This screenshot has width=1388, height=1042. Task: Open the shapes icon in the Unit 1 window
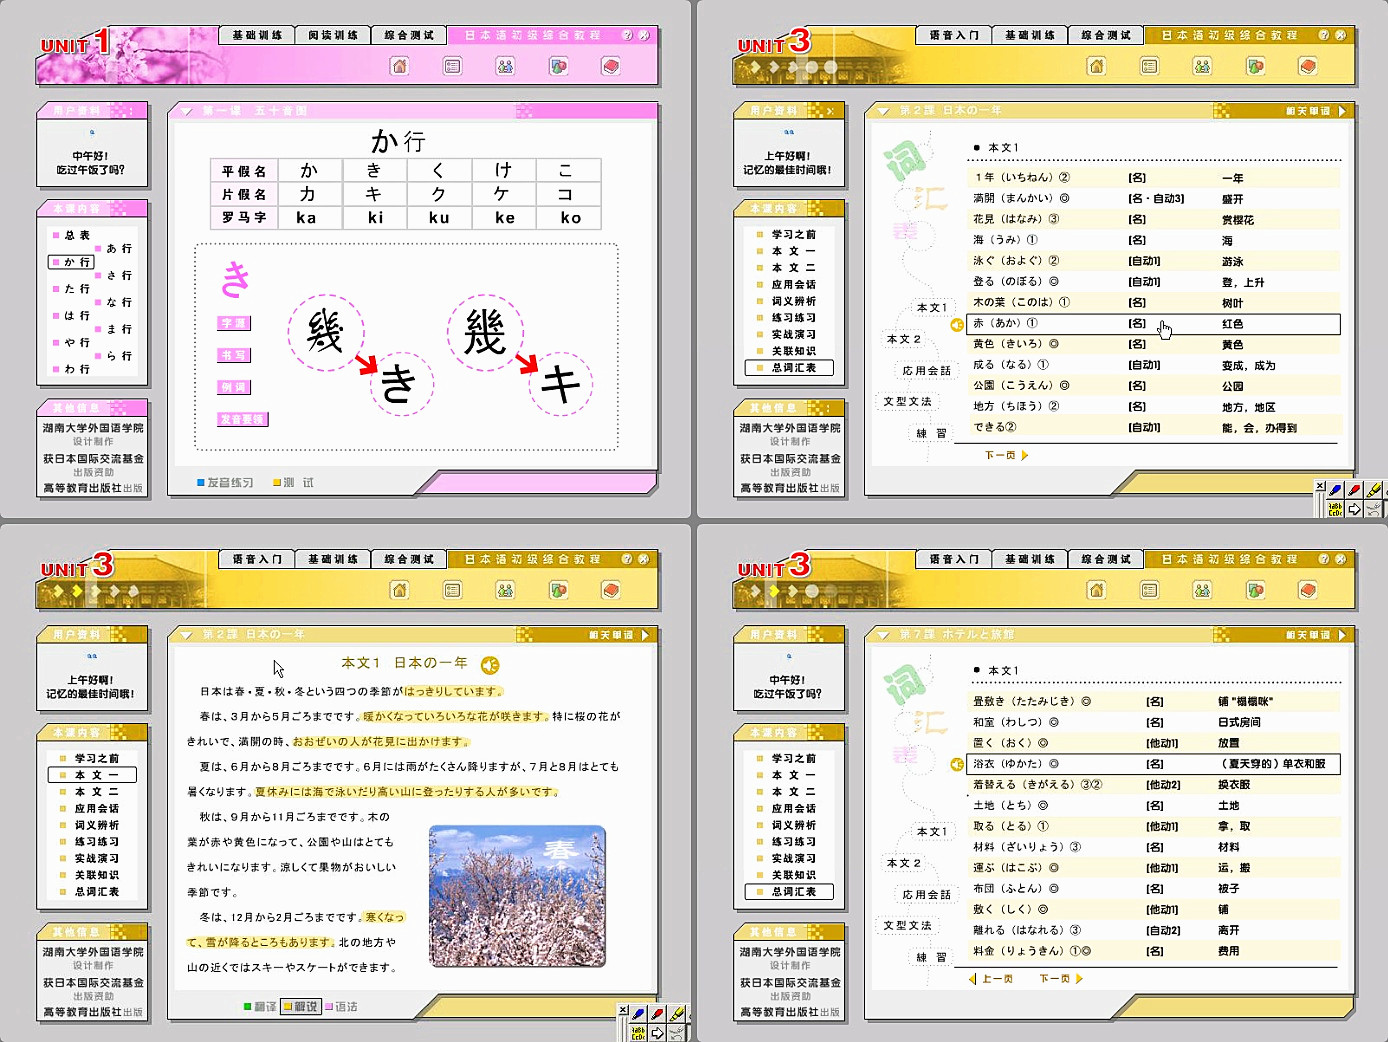coord(559,66)
